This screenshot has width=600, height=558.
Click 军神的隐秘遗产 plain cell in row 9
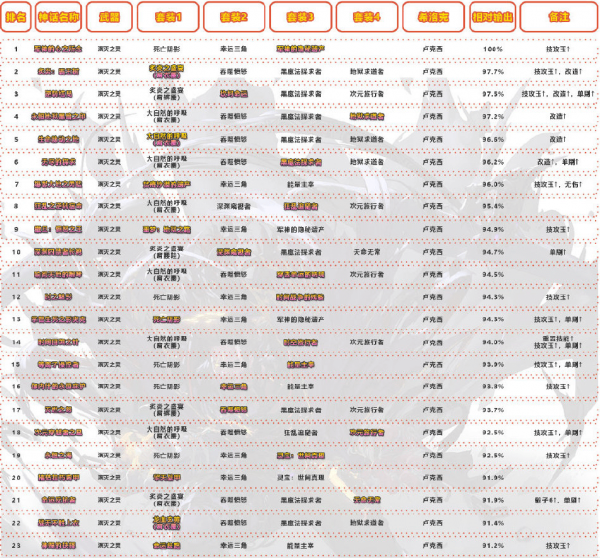click(x=300, y=229)
